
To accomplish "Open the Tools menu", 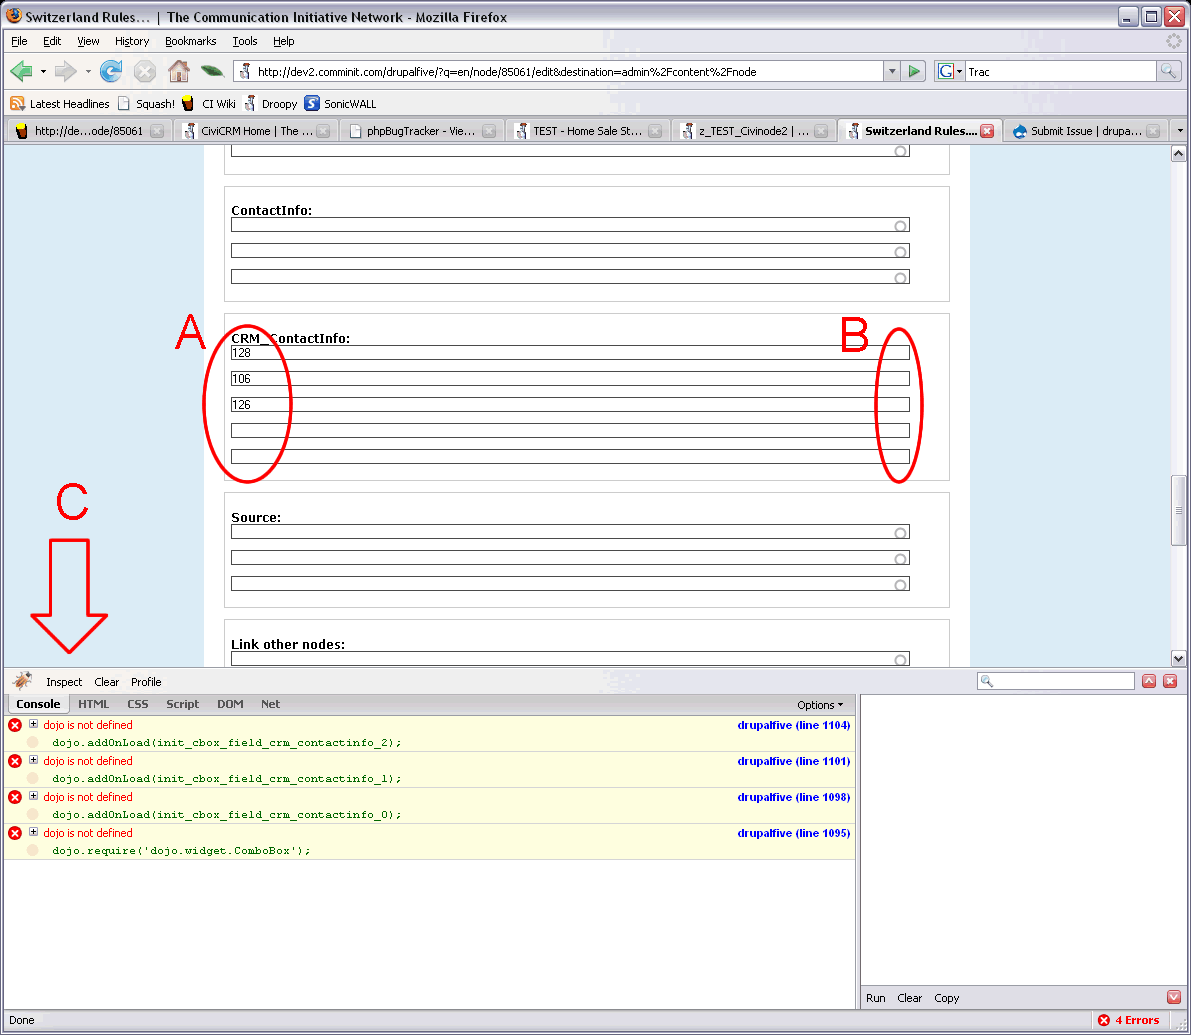I will [245, 41].
